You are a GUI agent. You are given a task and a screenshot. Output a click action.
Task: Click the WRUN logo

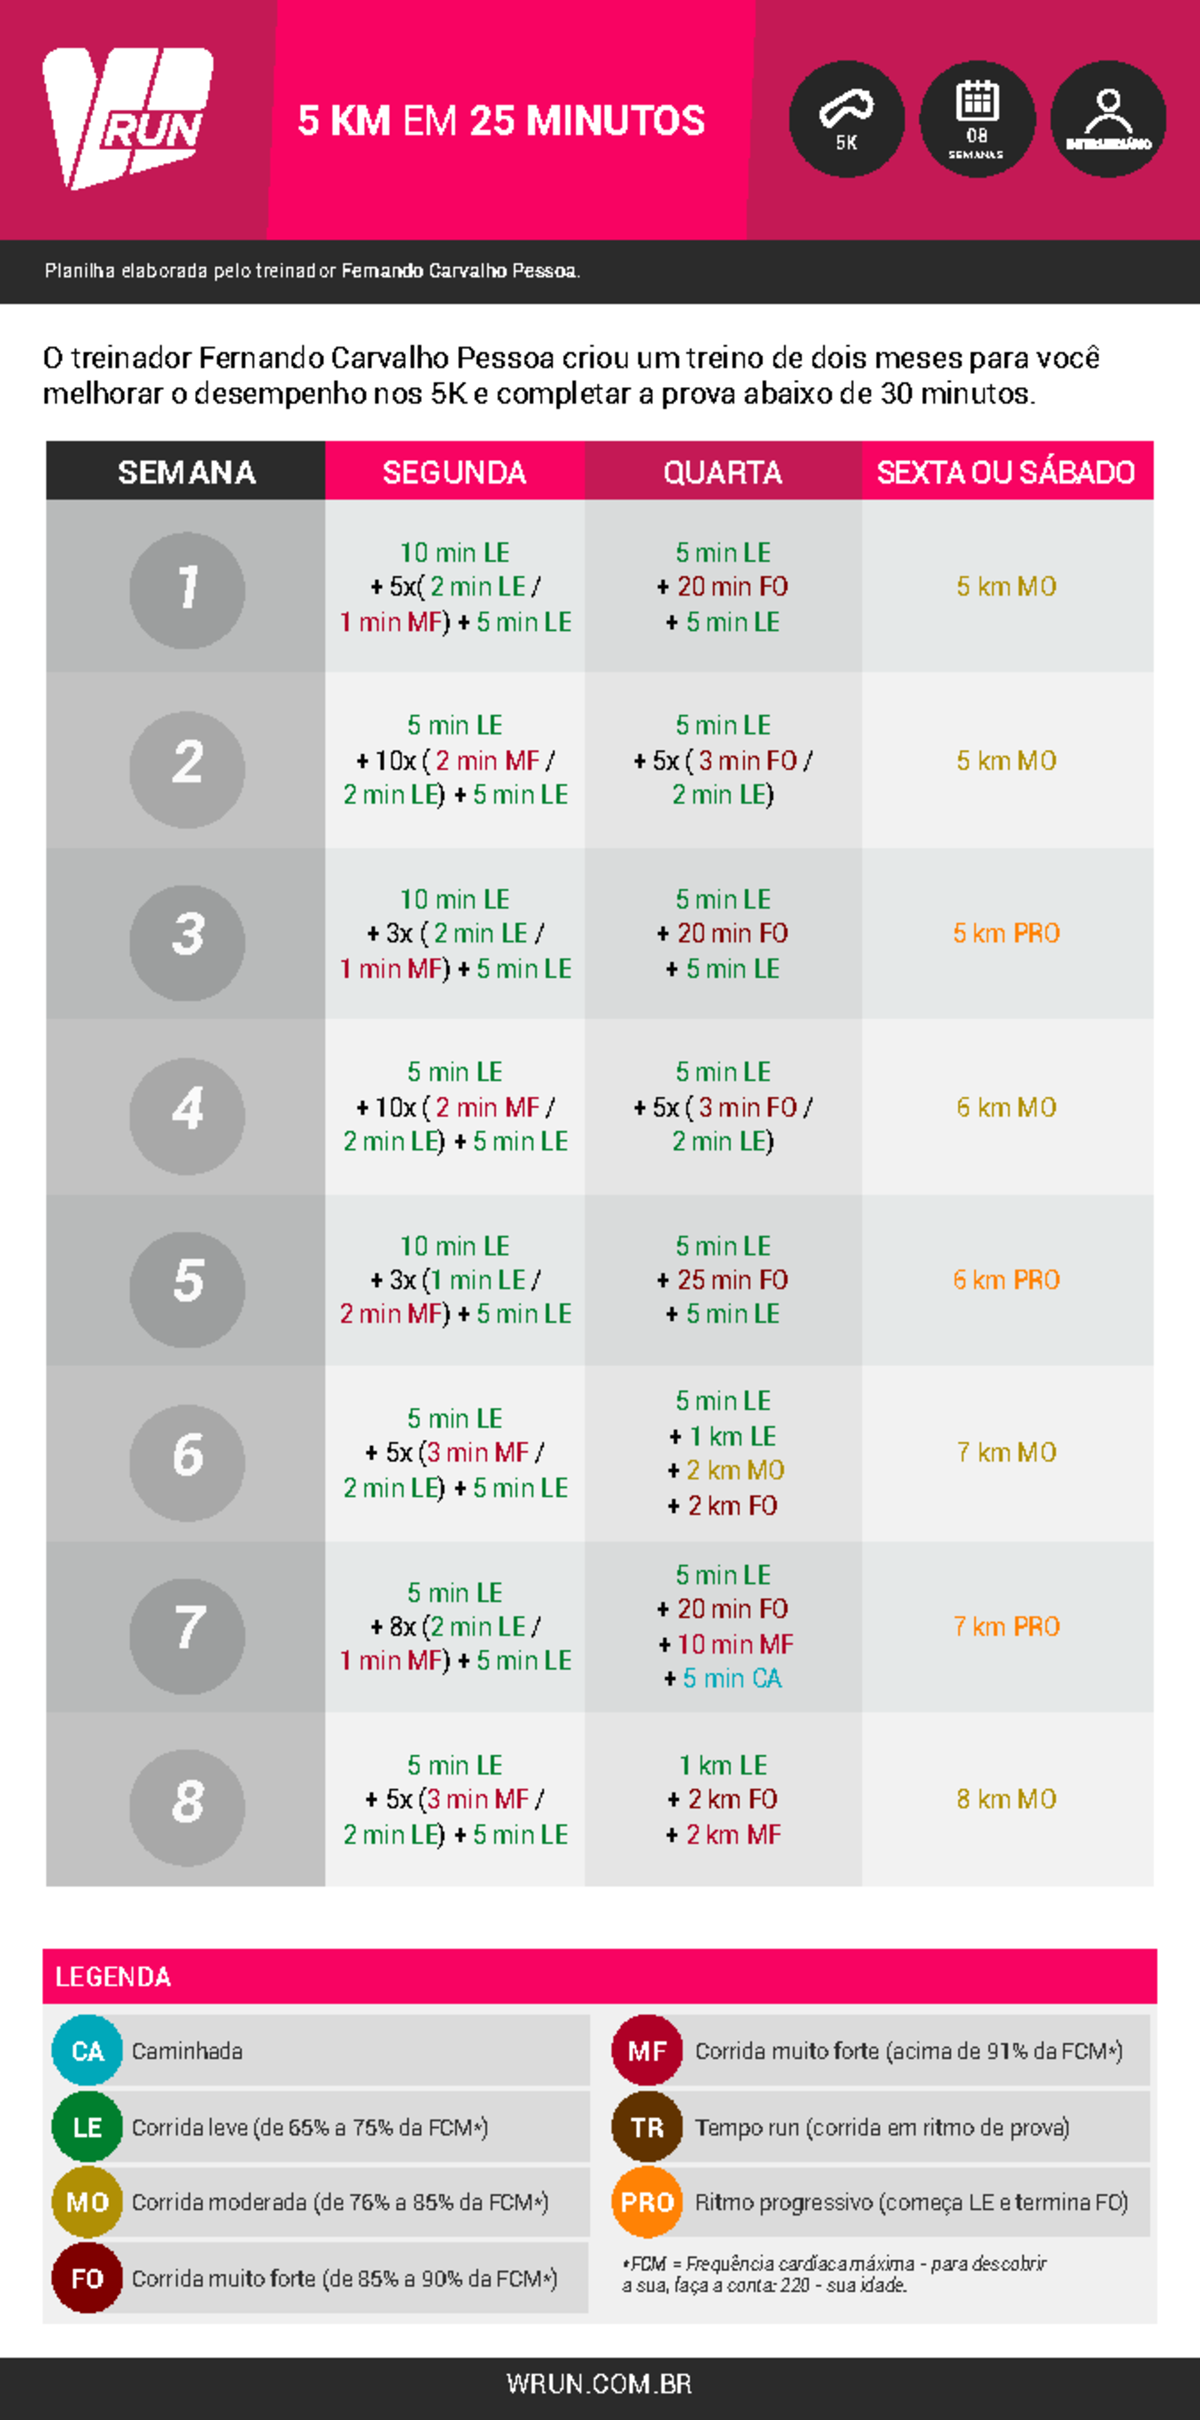(127, 118)
